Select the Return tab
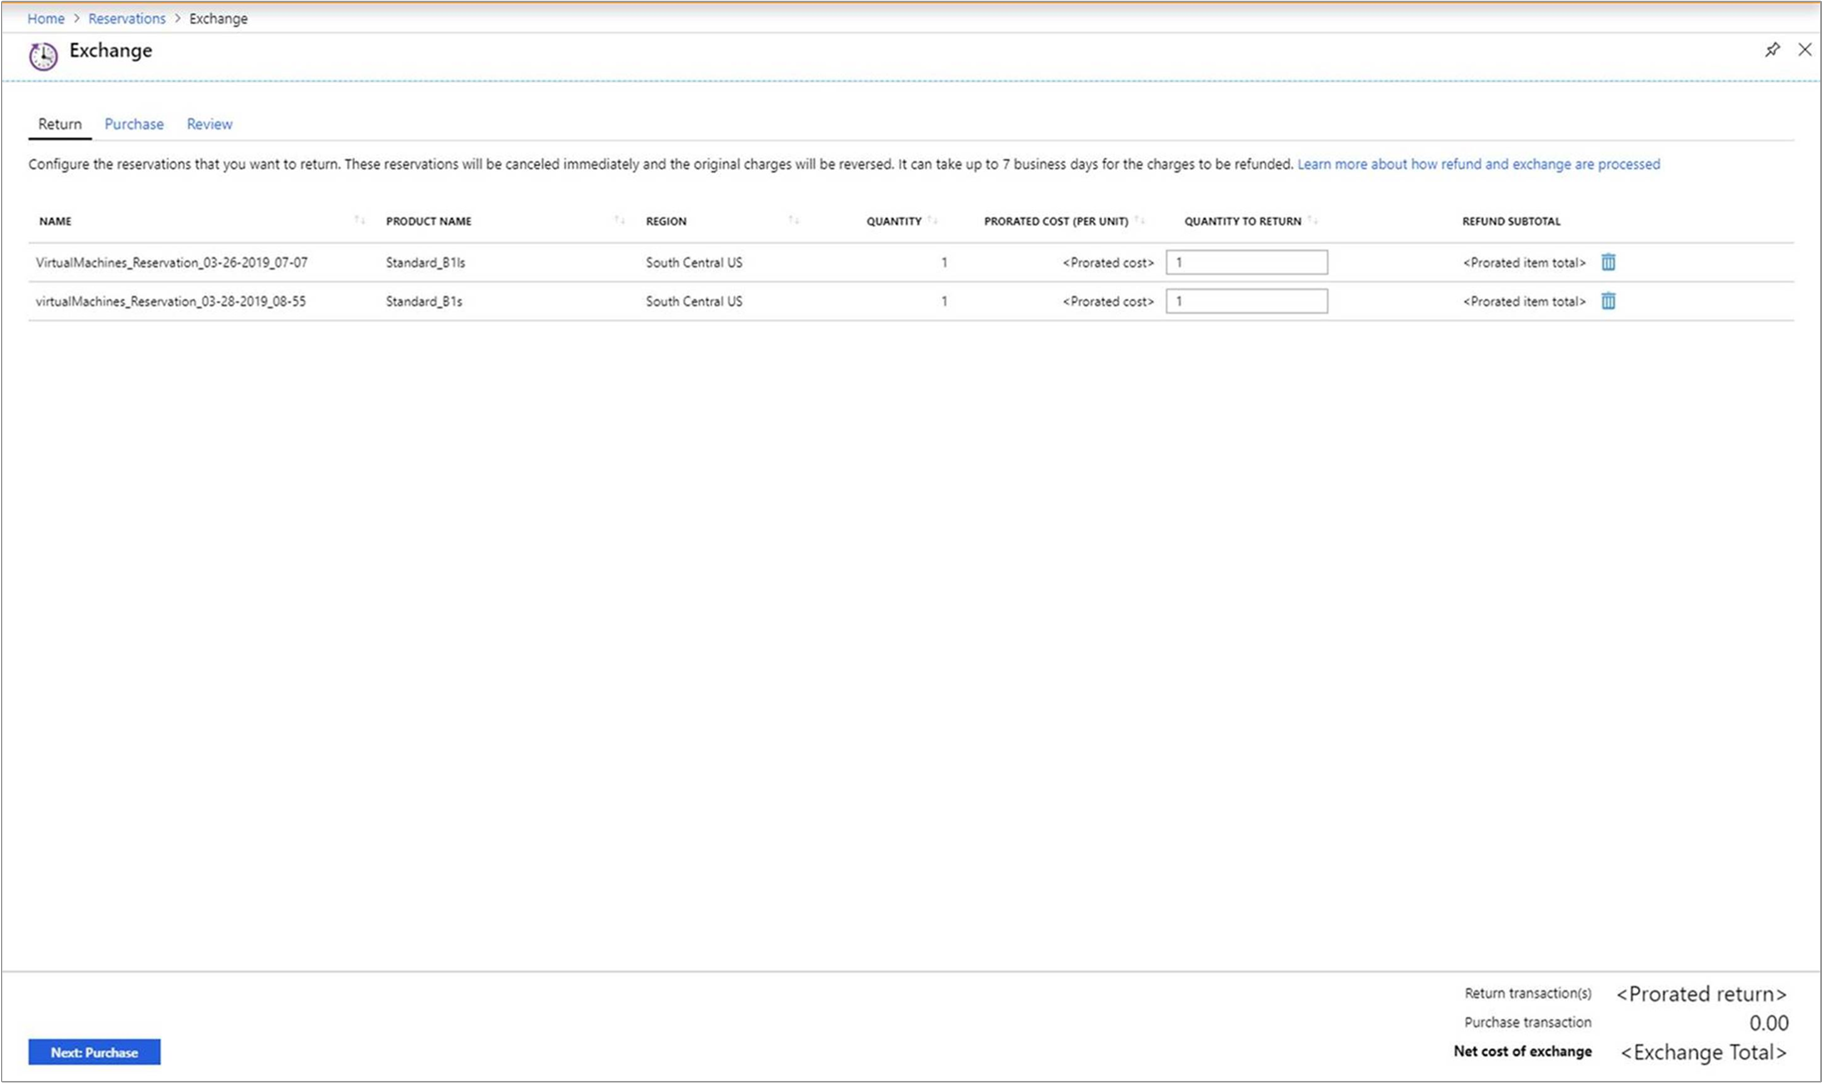Screen dimensions: 1823x1083 [60, 124]
